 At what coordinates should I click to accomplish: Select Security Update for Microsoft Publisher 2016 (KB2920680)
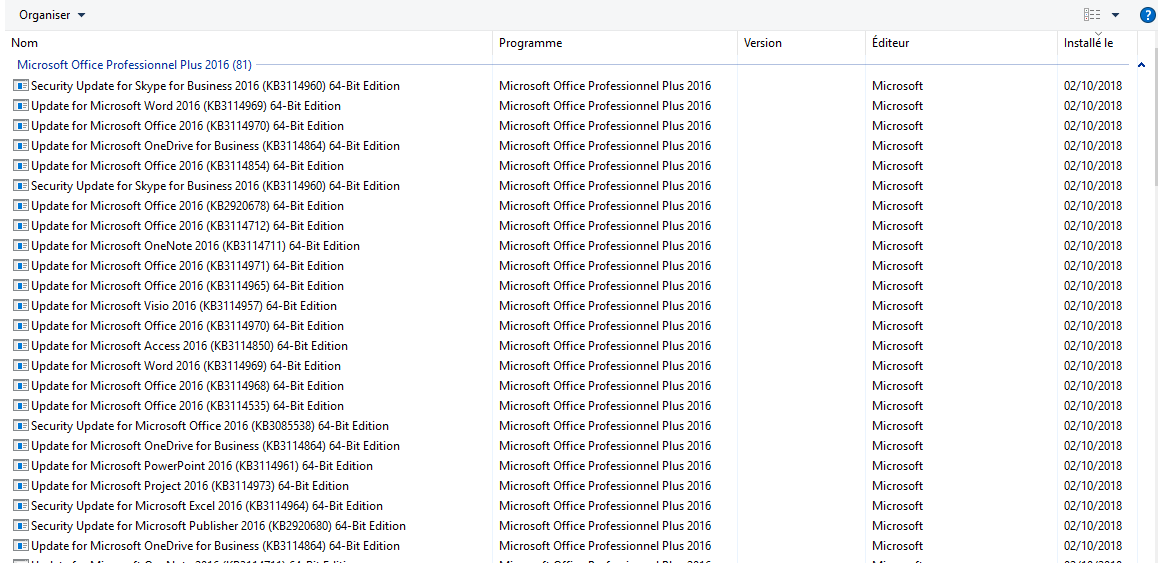pyautogui.click(x=219, y=525)
